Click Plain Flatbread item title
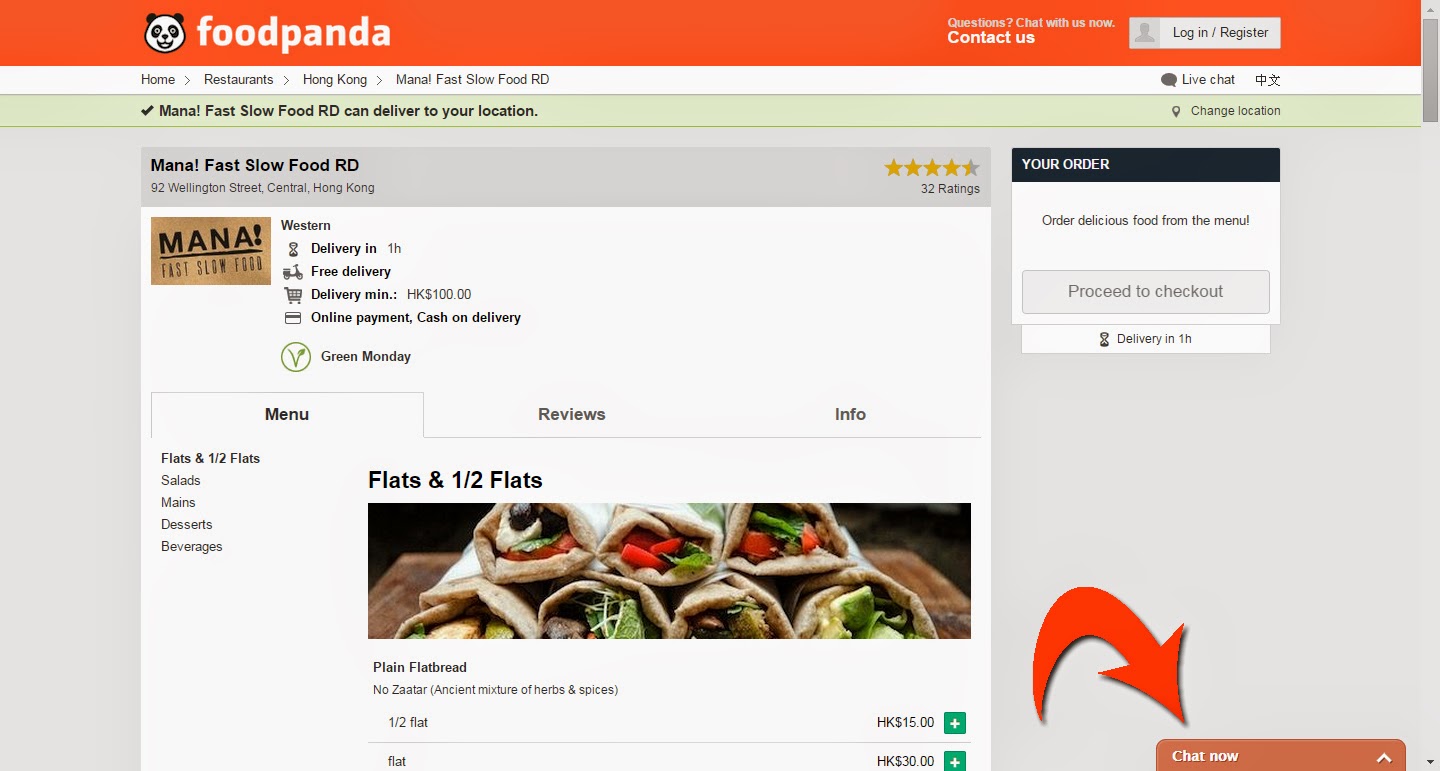 (420, 668)
